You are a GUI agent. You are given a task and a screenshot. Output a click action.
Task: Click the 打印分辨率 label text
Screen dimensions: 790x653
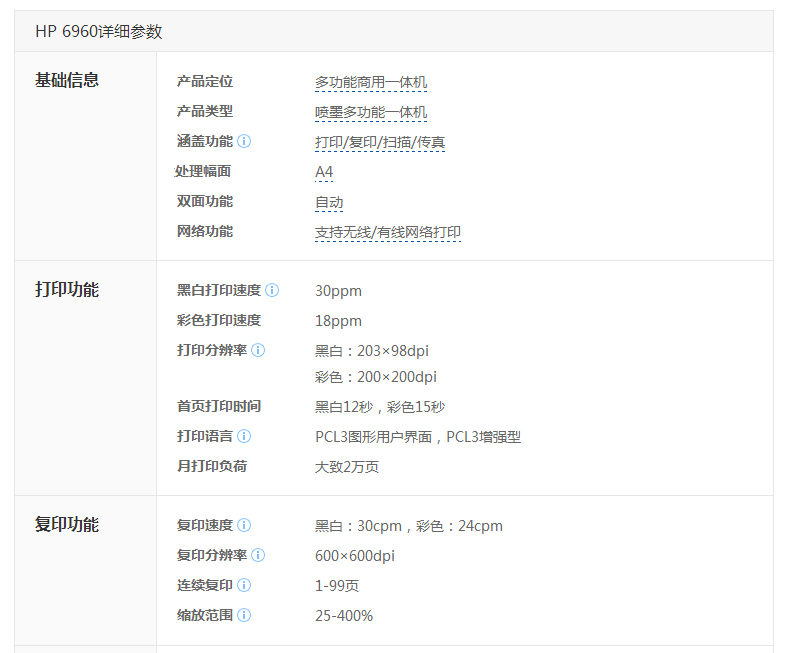(212, 350)
